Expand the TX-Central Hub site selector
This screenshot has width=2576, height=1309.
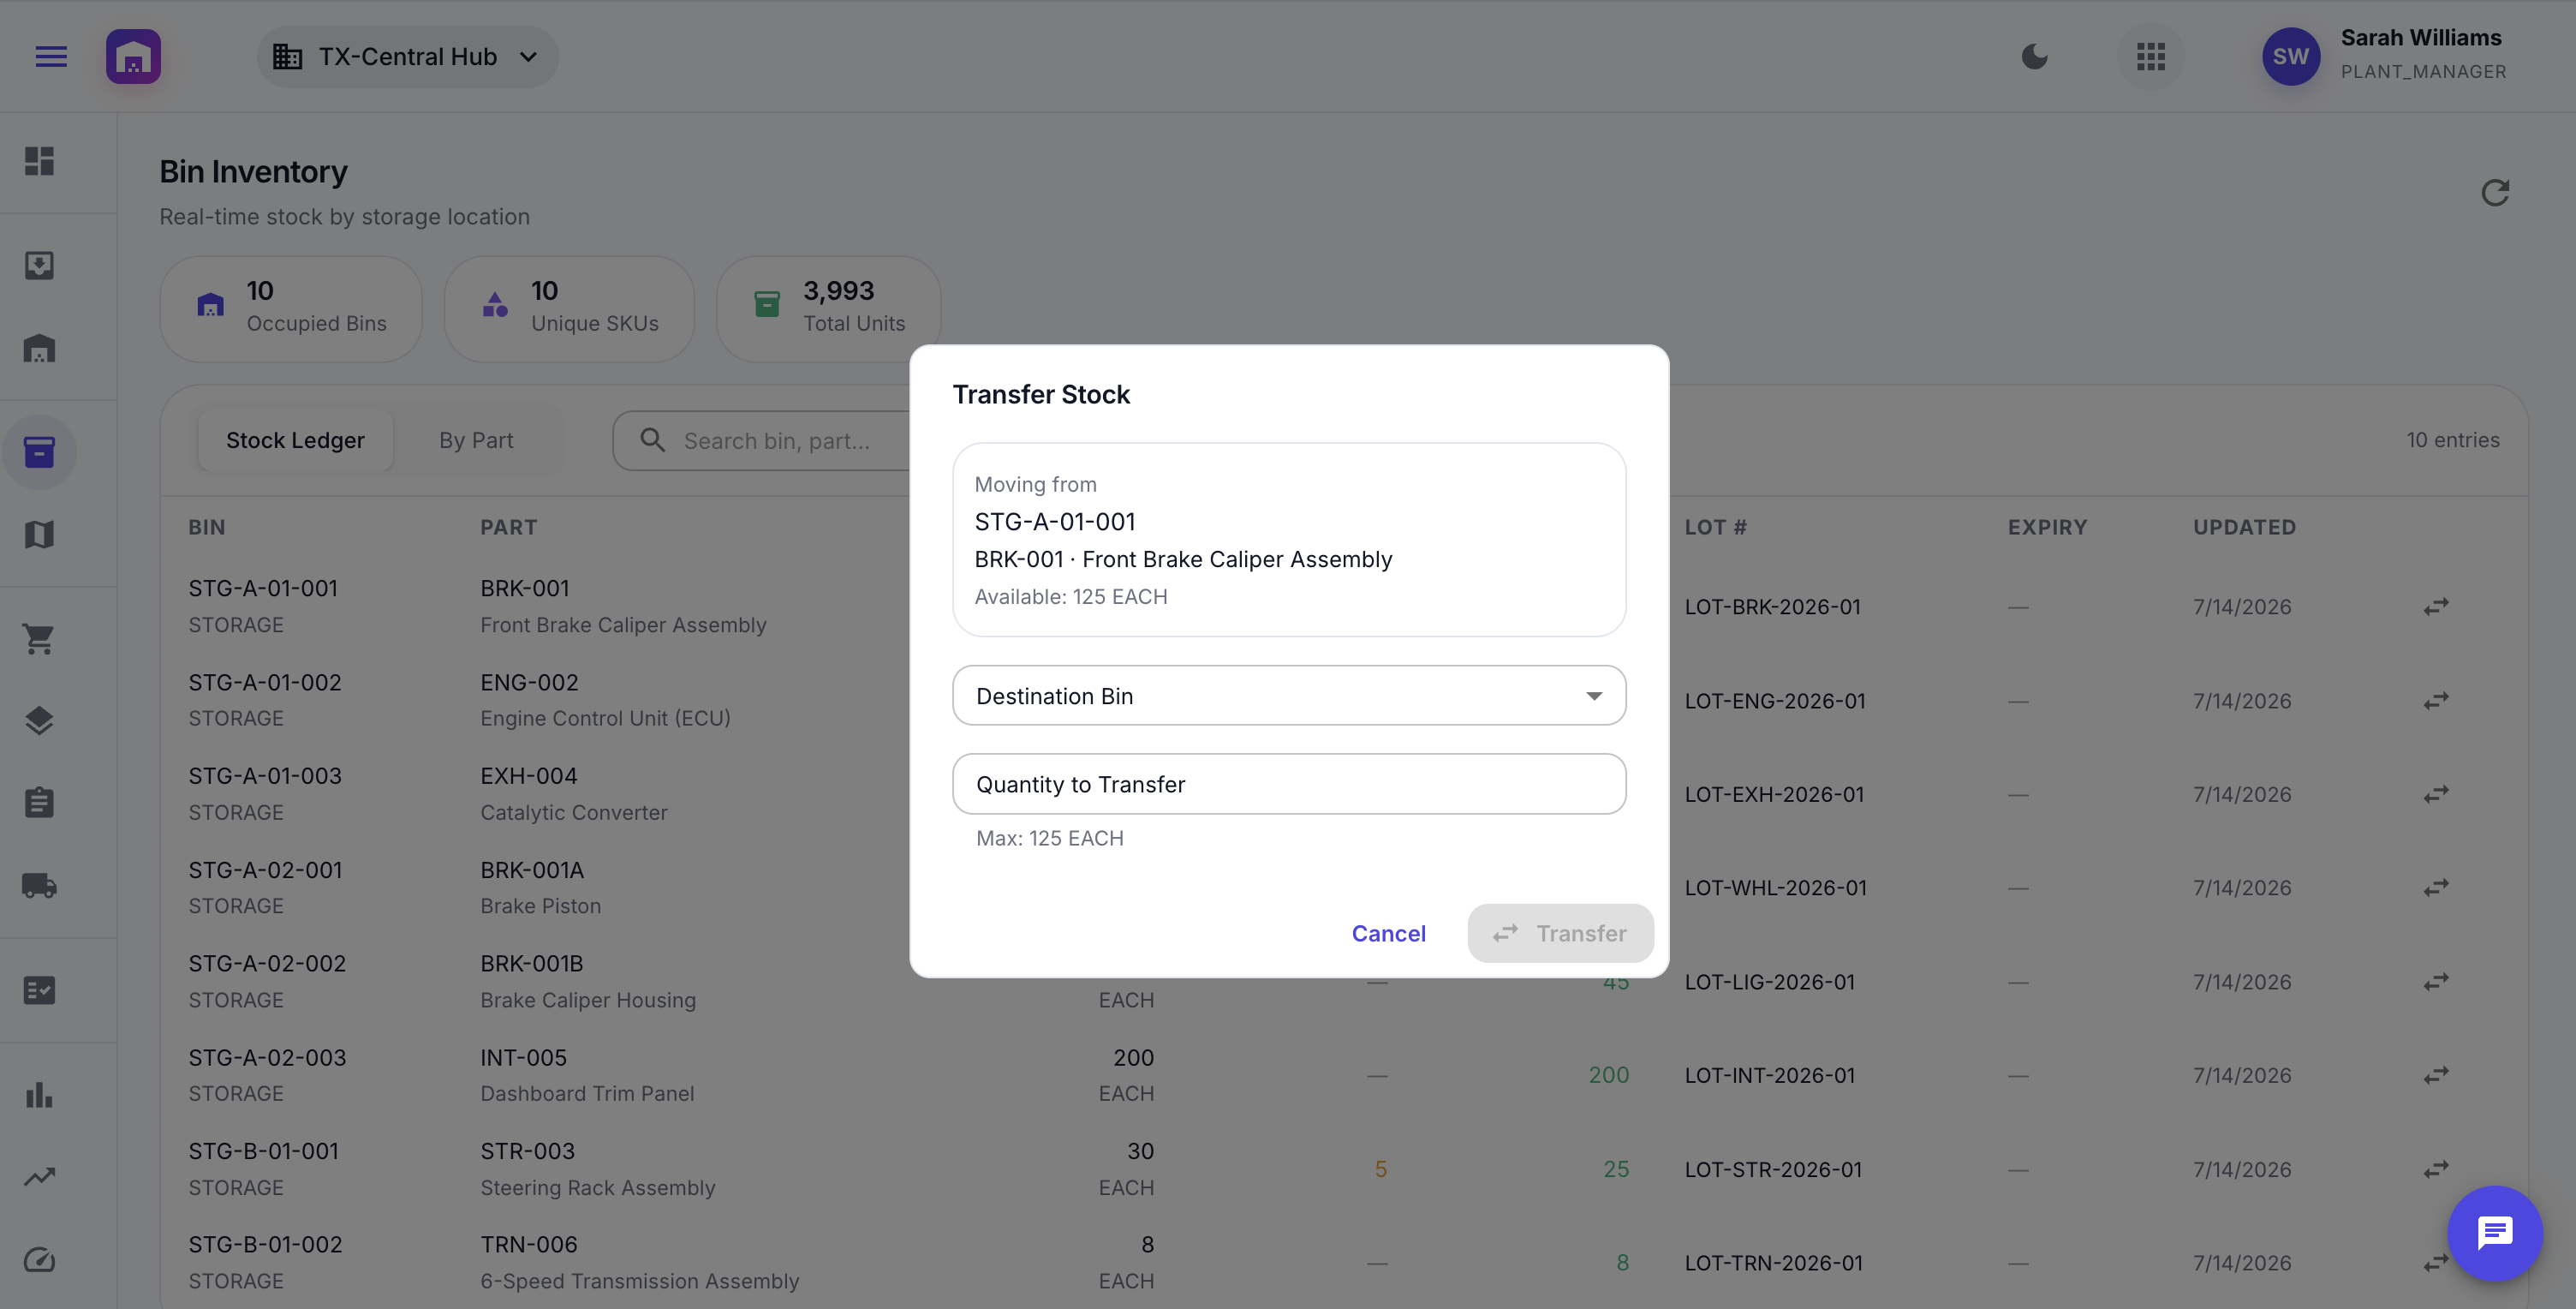(x=407, y=57)
